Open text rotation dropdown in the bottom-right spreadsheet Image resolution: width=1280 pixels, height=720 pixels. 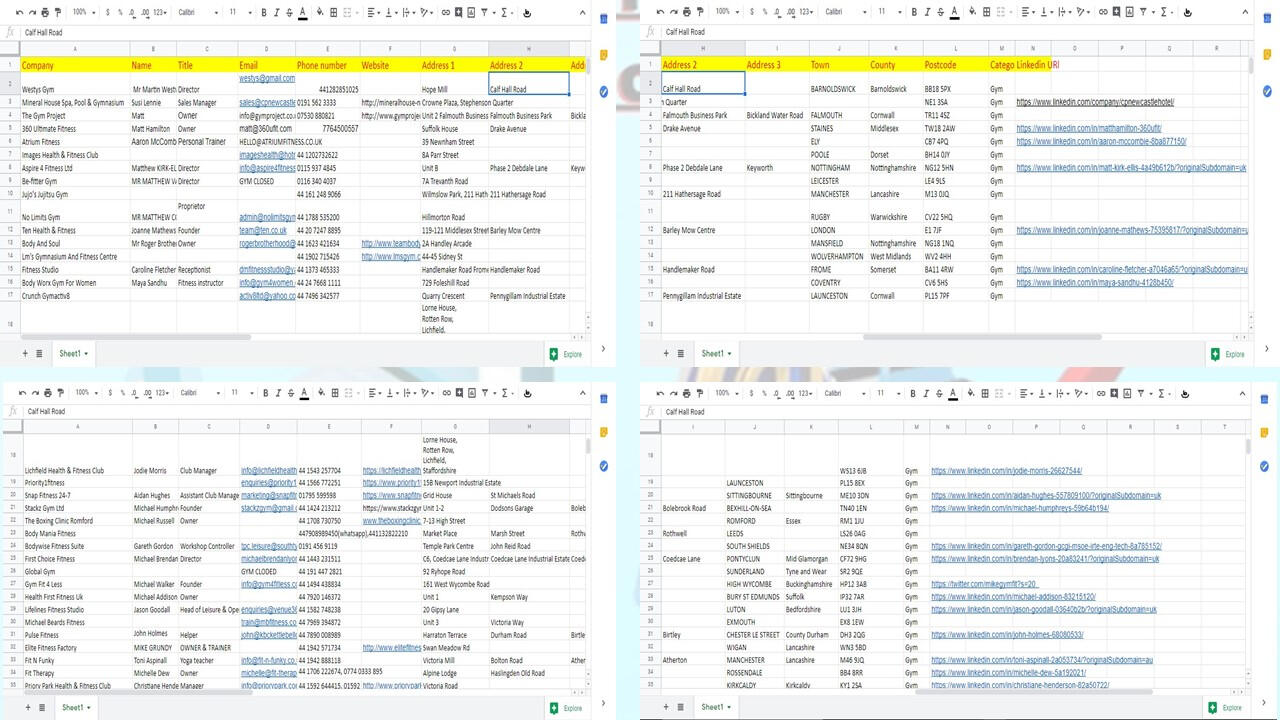pyautogui.click(x=1083, y=393)
